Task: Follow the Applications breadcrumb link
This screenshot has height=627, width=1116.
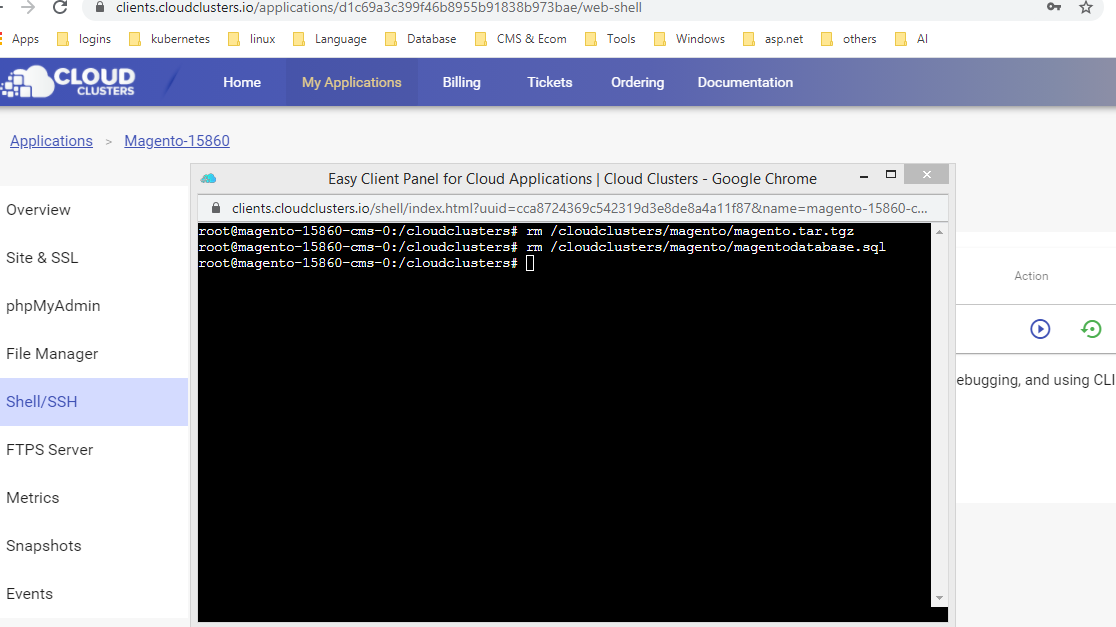Action: [51, 141]
